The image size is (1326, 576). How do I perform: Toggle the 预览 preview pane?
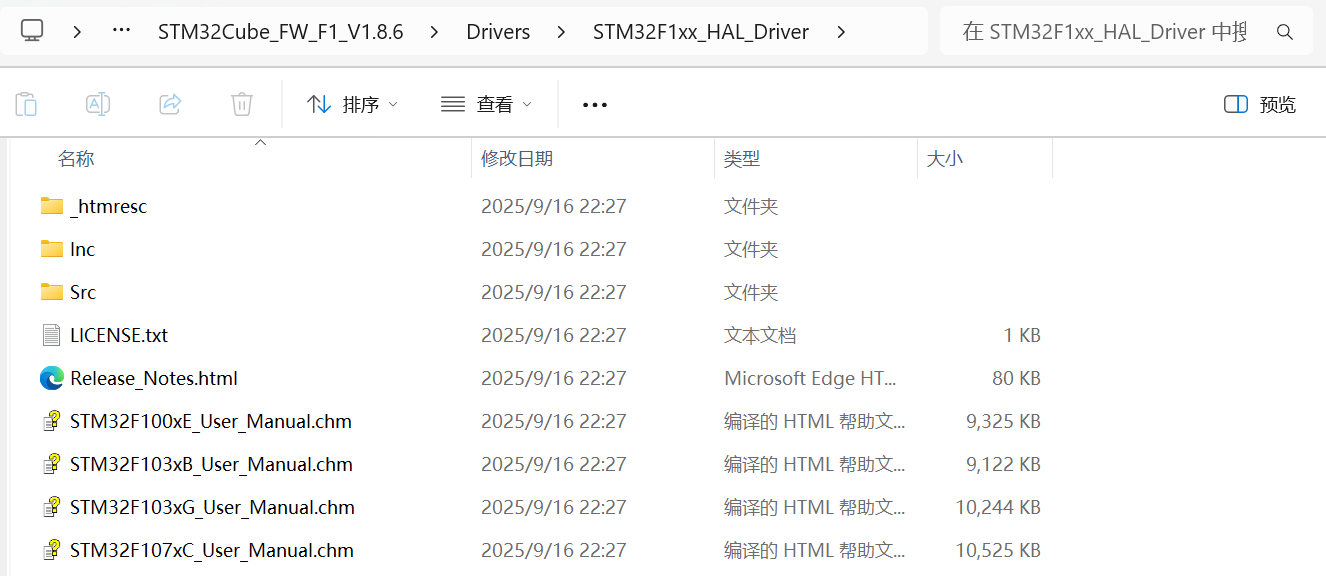point(1260,104)
